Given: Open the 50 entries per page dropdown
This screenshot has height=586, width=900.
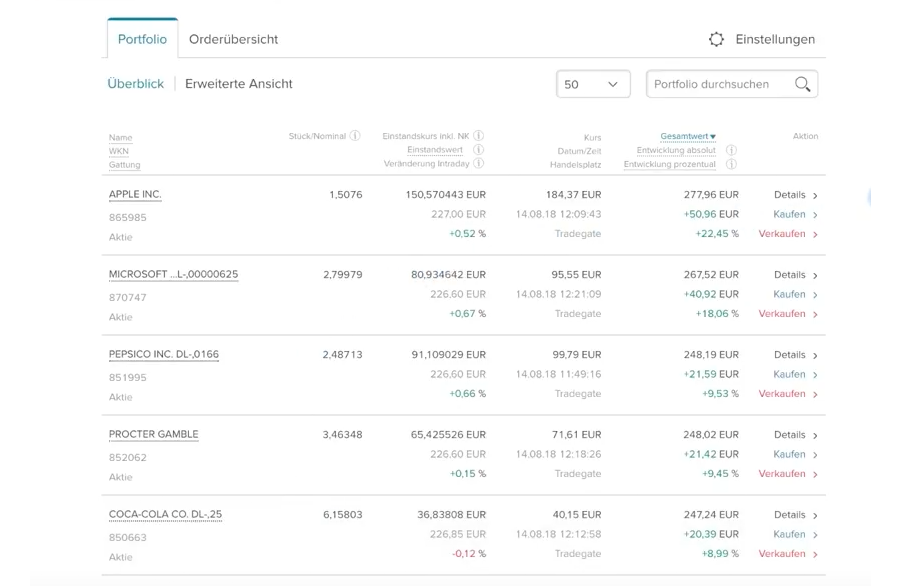Looking at the screenshot, I should click(593, 84).
